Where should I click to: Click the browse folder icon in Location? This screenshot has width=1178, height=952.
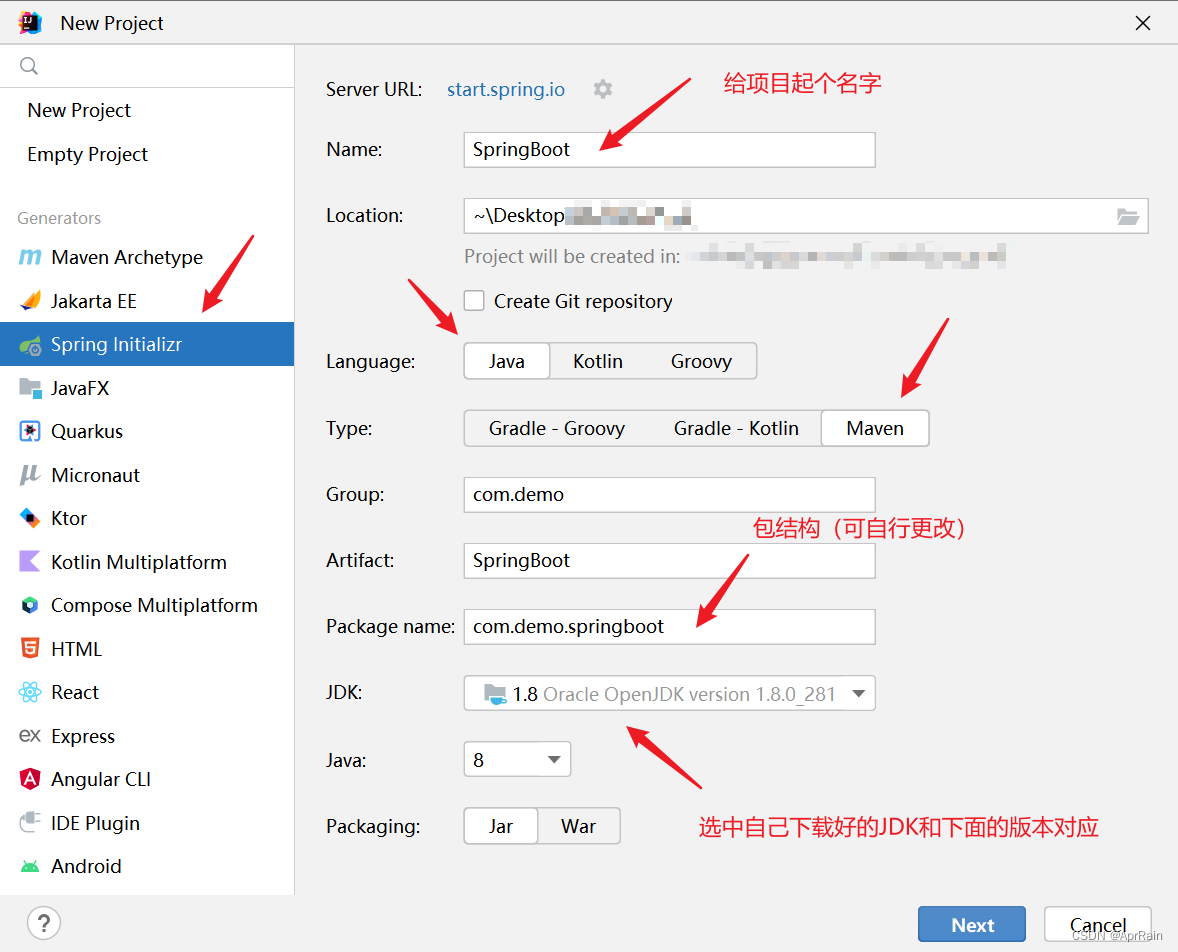pyautogui.click(x=1128, y=217)
